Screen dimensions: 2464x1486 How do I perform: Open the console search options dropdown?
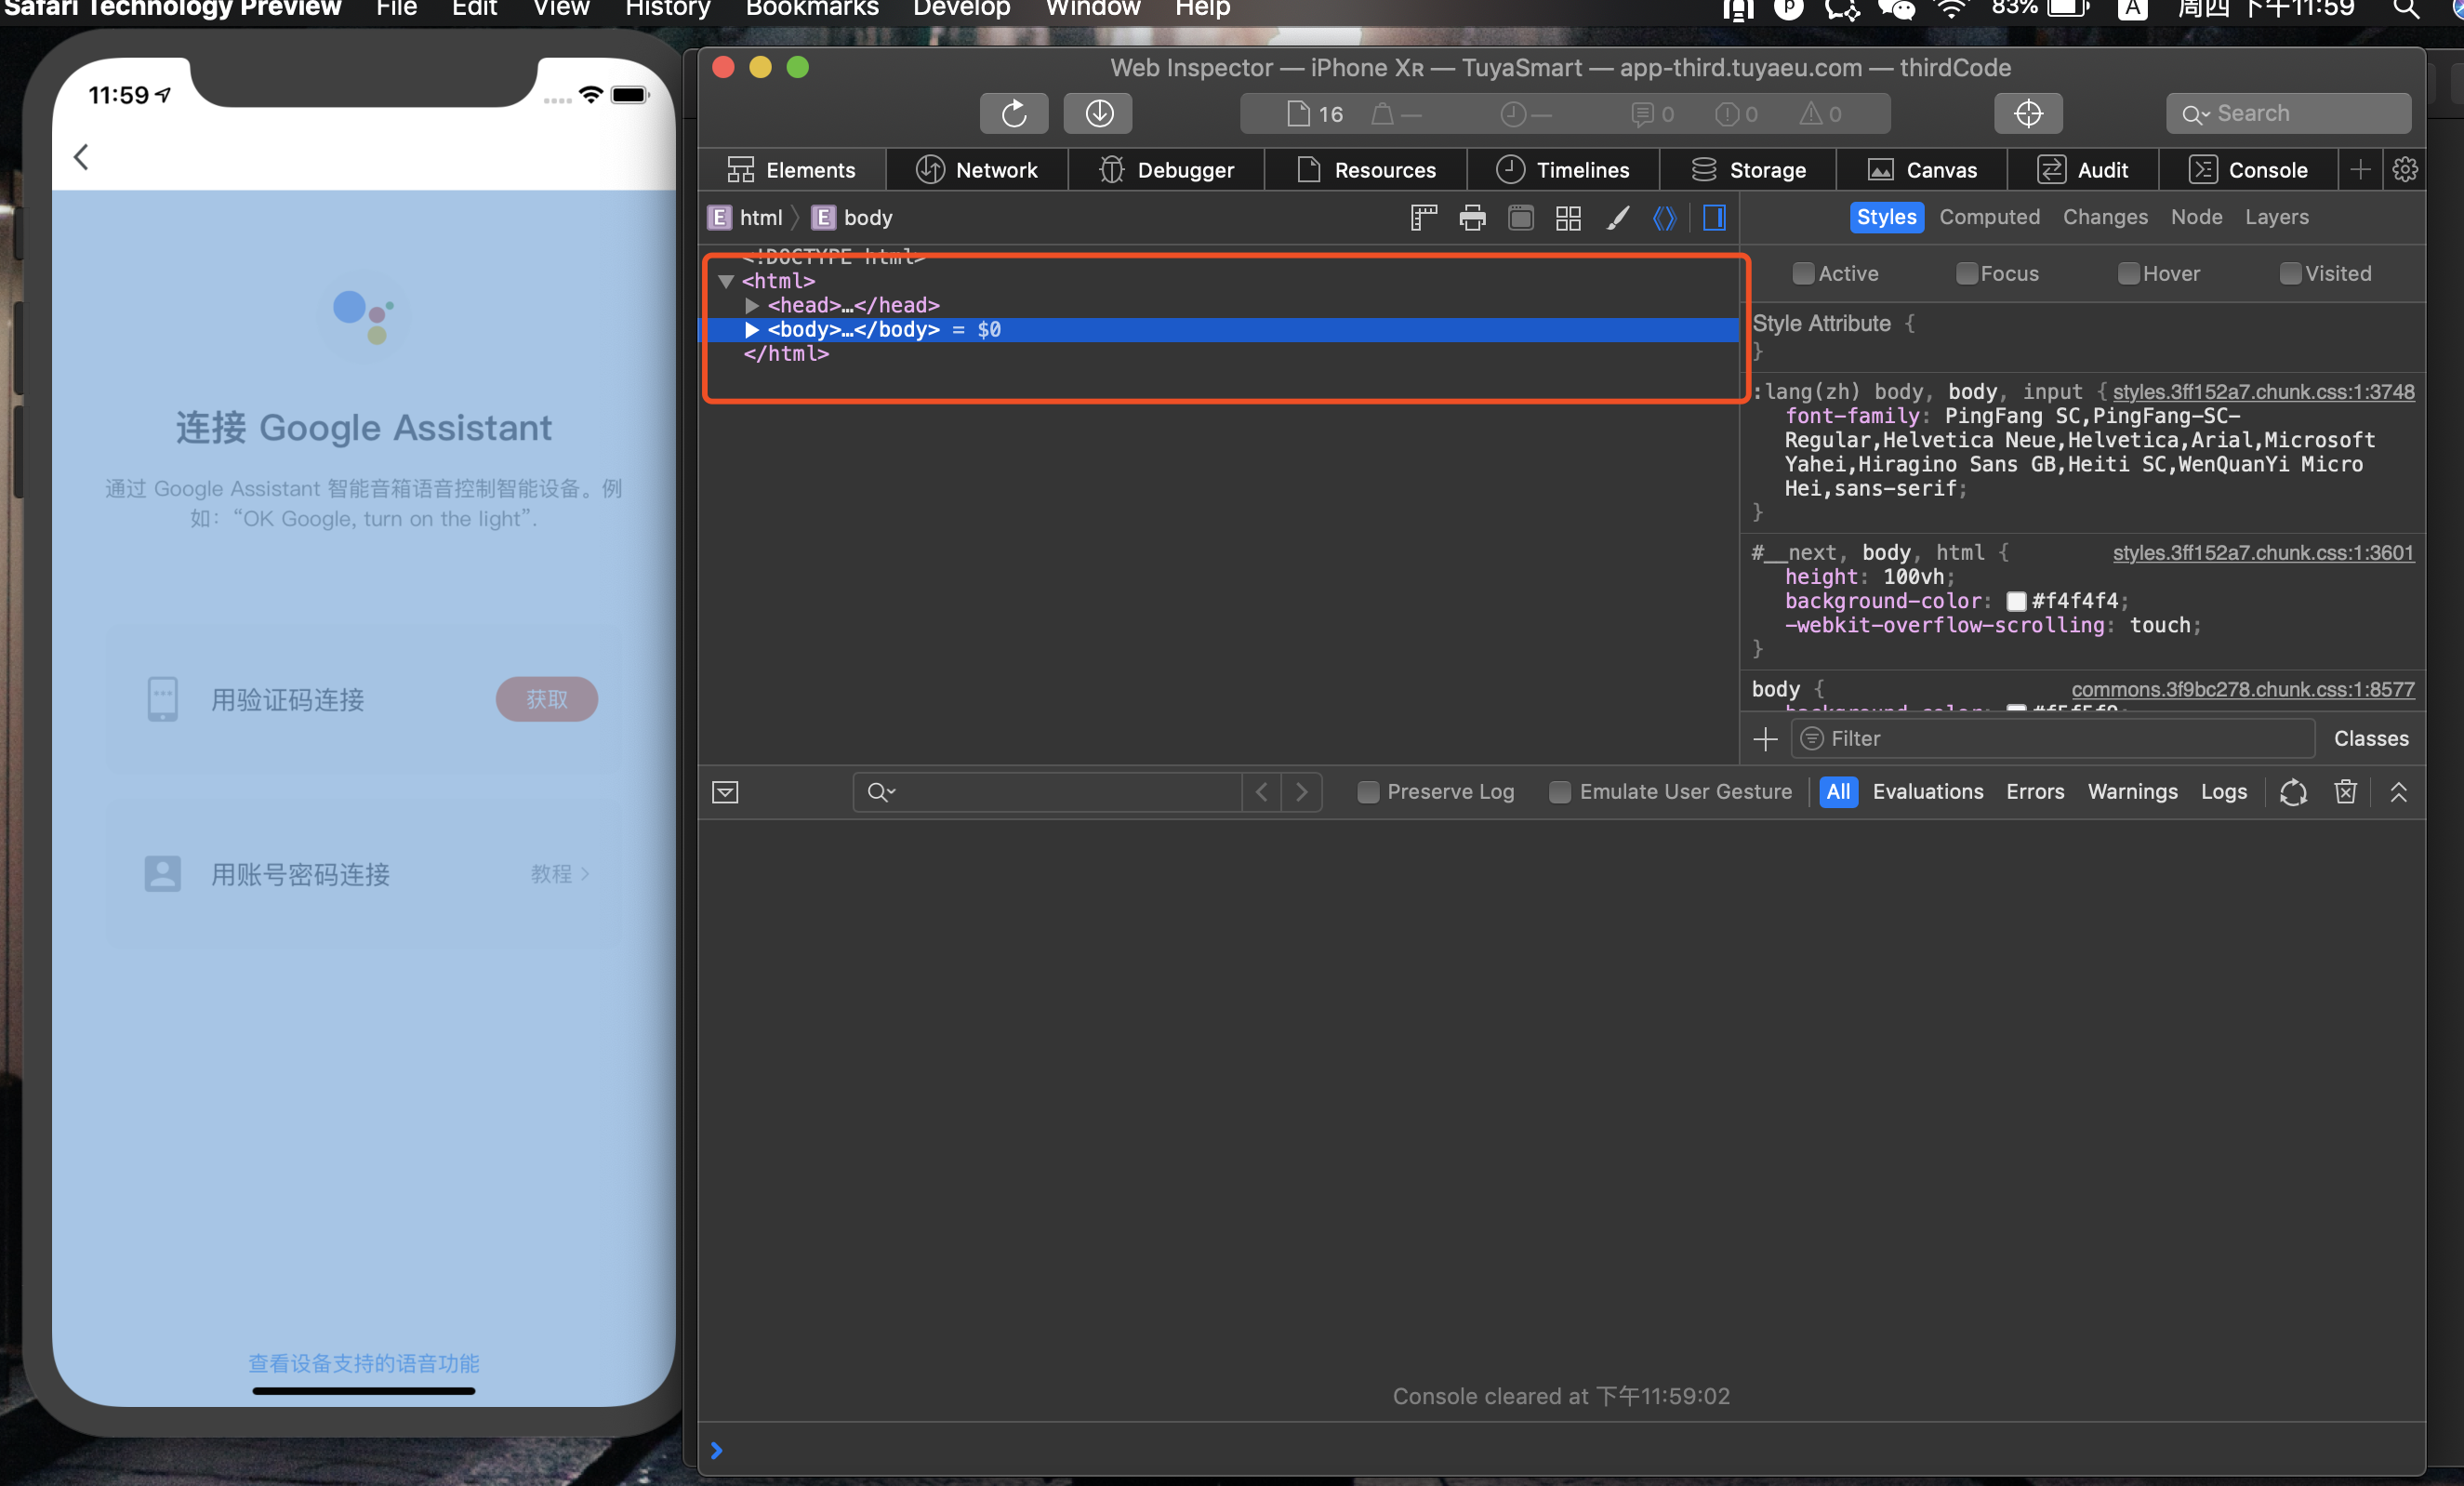pos(881,792)
